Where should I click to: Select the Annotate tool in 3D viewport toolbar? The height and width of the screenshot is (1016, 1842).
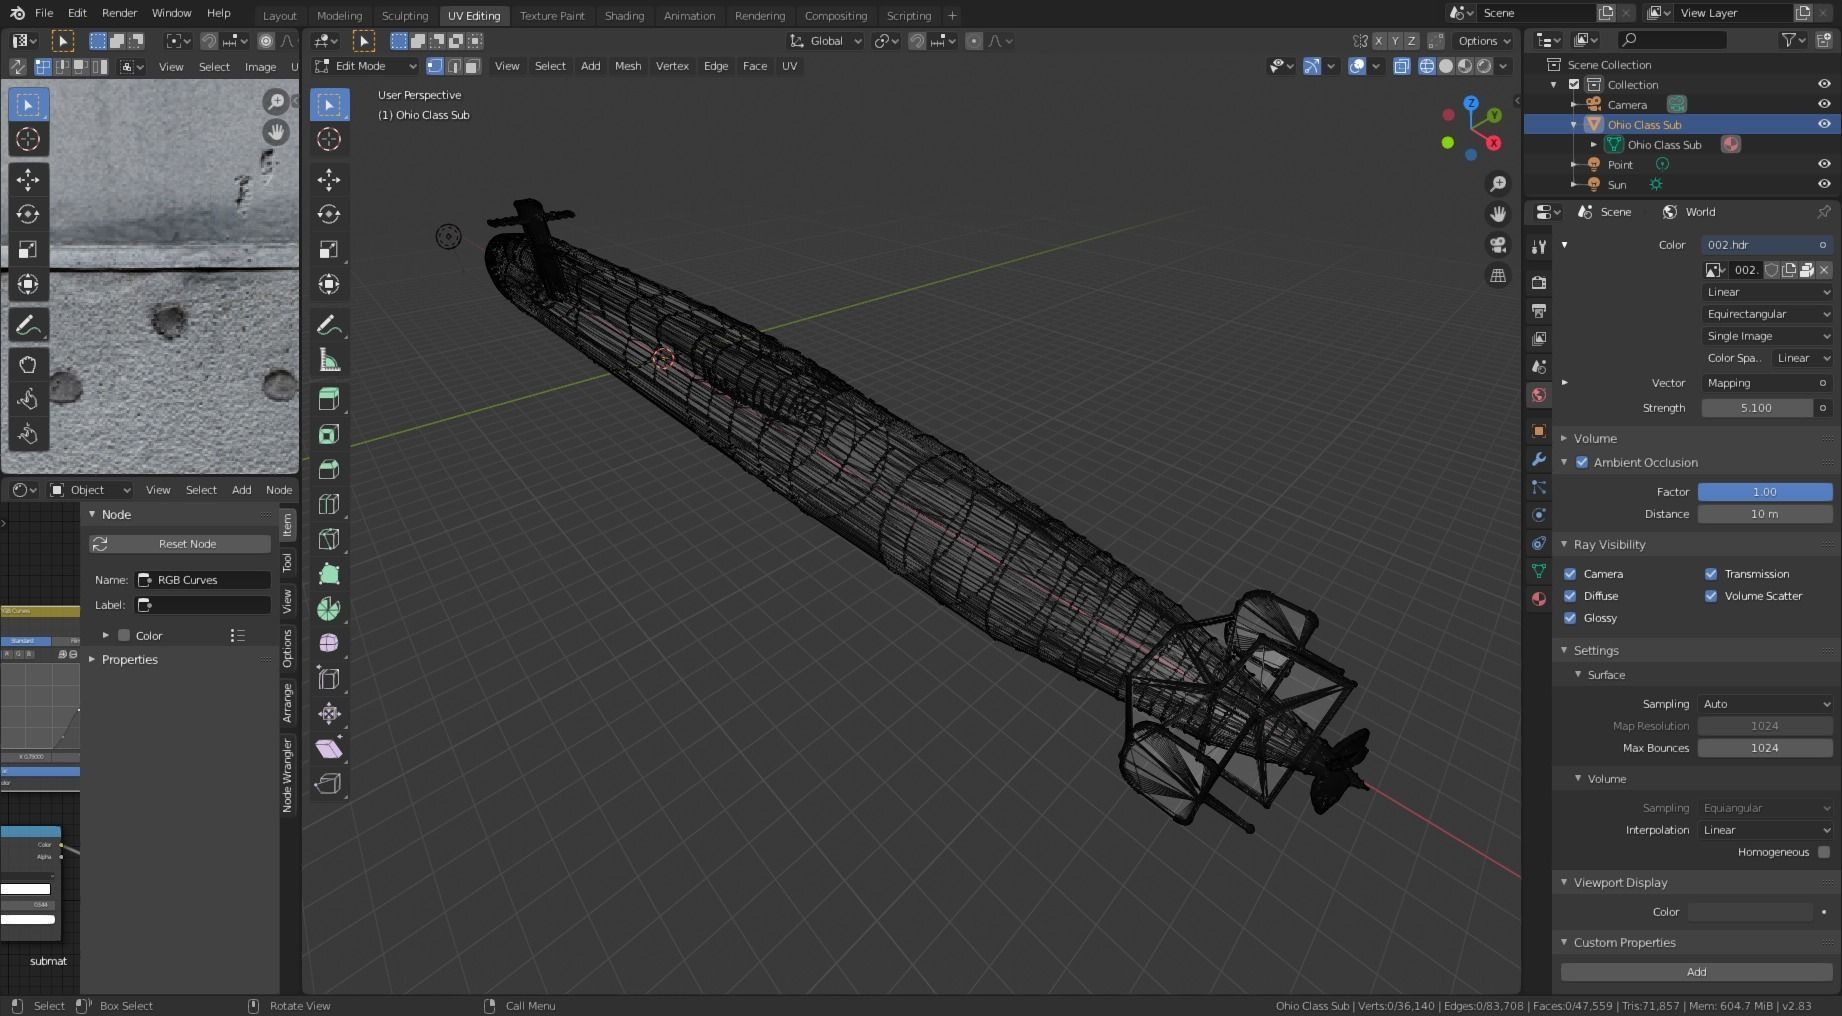click(x=329, y=326)
